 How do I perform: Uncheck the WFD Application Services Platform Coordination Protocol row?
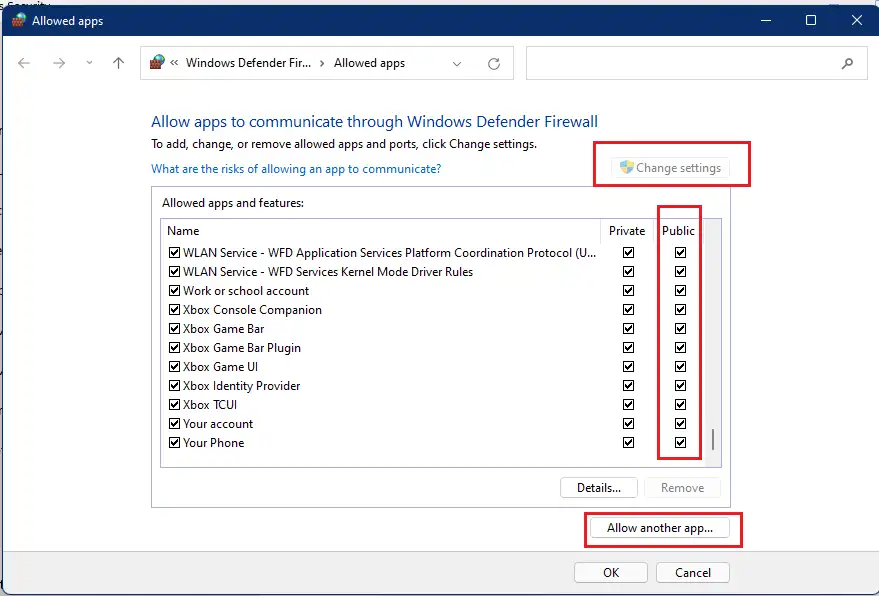(x=174, y=253)
